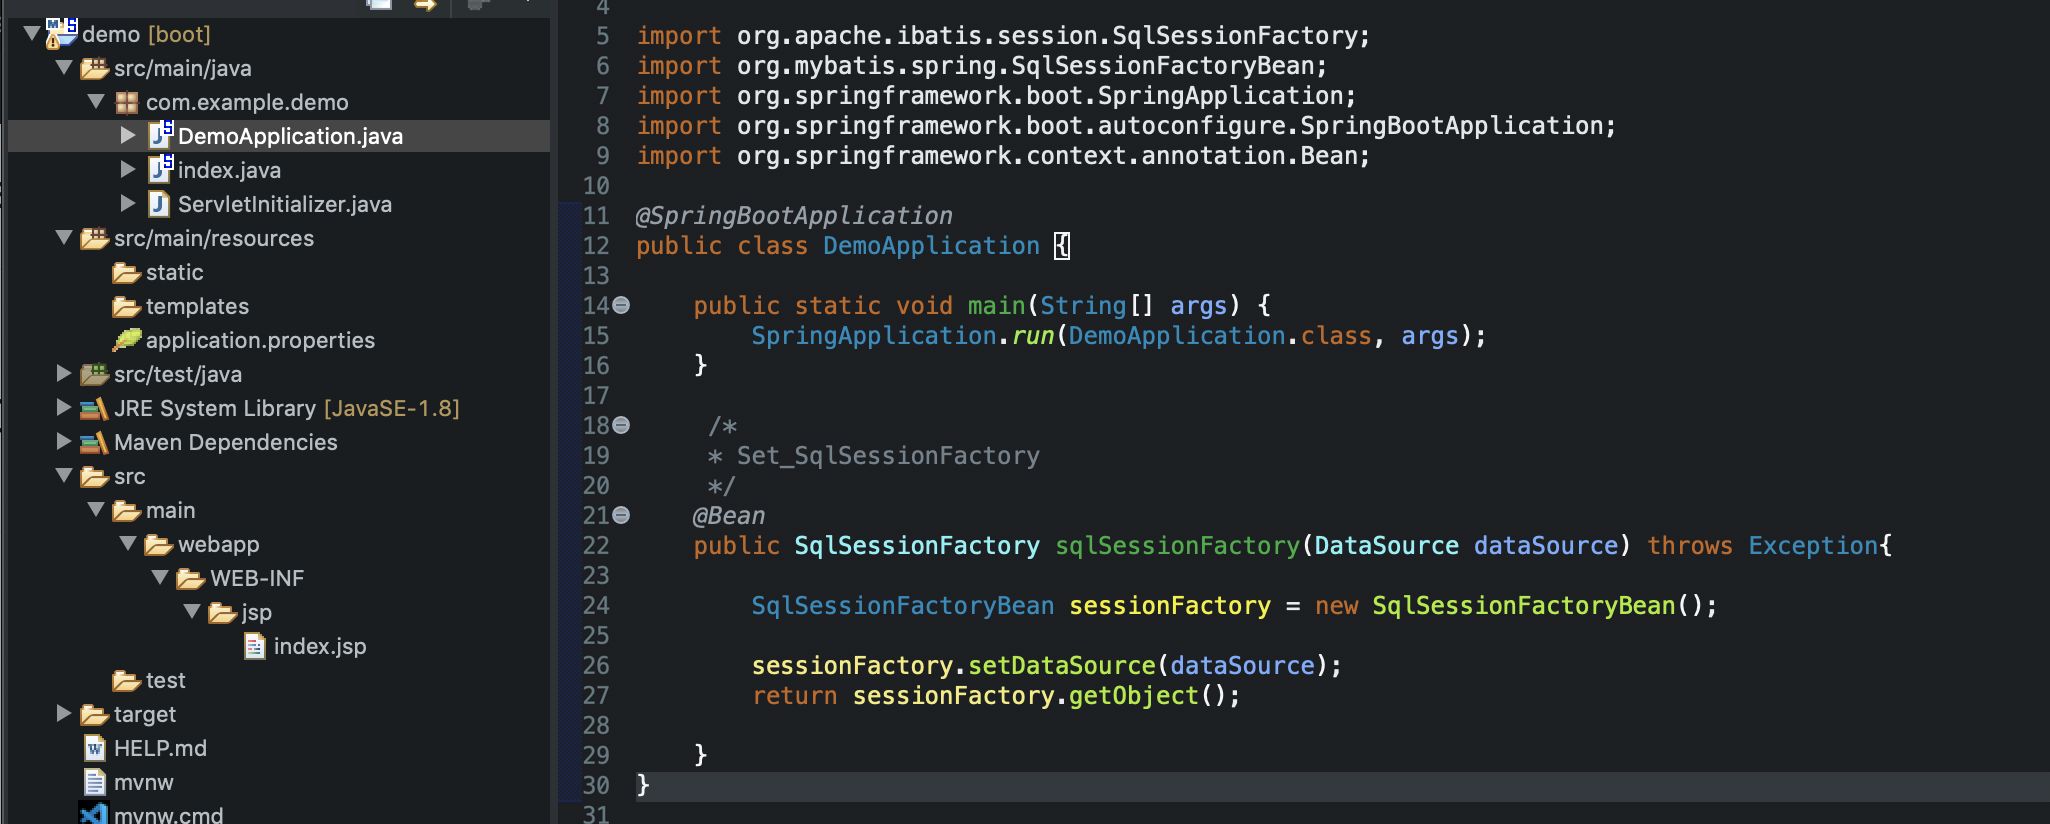Click the index.java file icon
This screenshot has width=2050, height=824.
(x=160, y=168)
